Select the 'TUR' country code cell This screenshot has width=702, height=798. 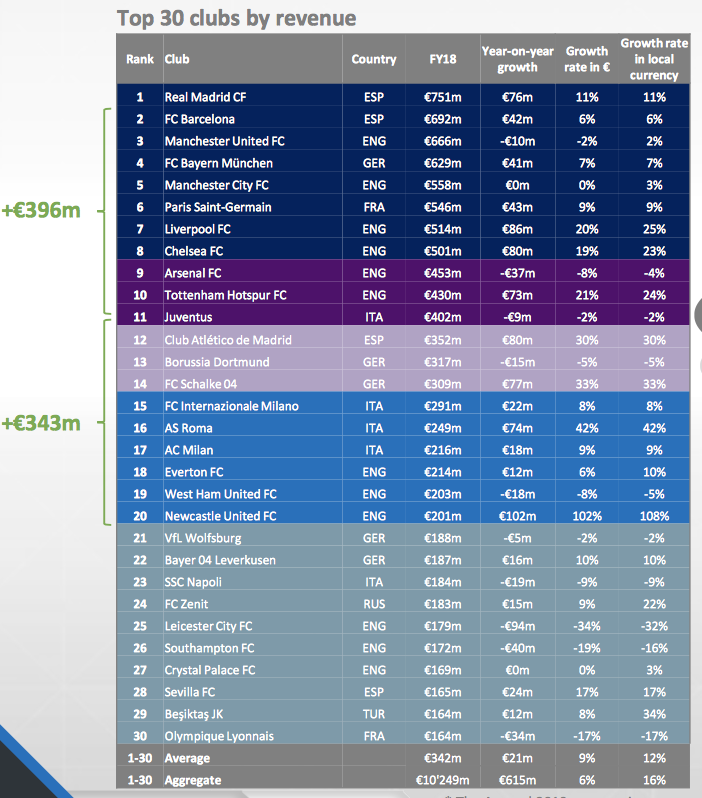[374, 714]
